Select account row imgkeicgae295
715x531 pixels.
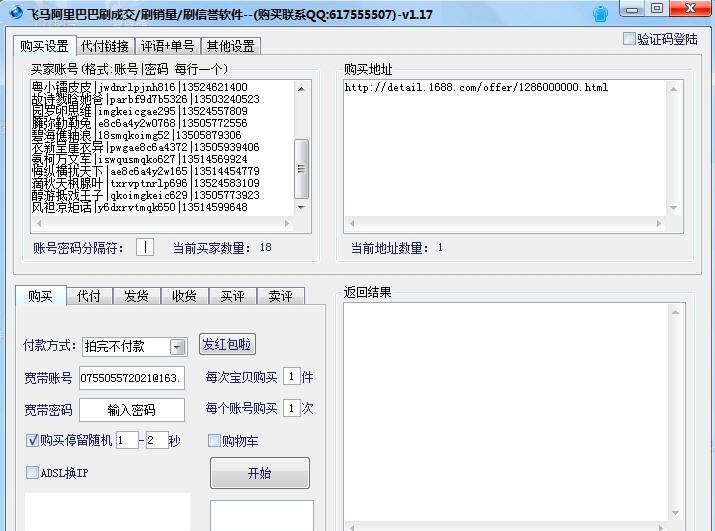[x=140, y=111]
